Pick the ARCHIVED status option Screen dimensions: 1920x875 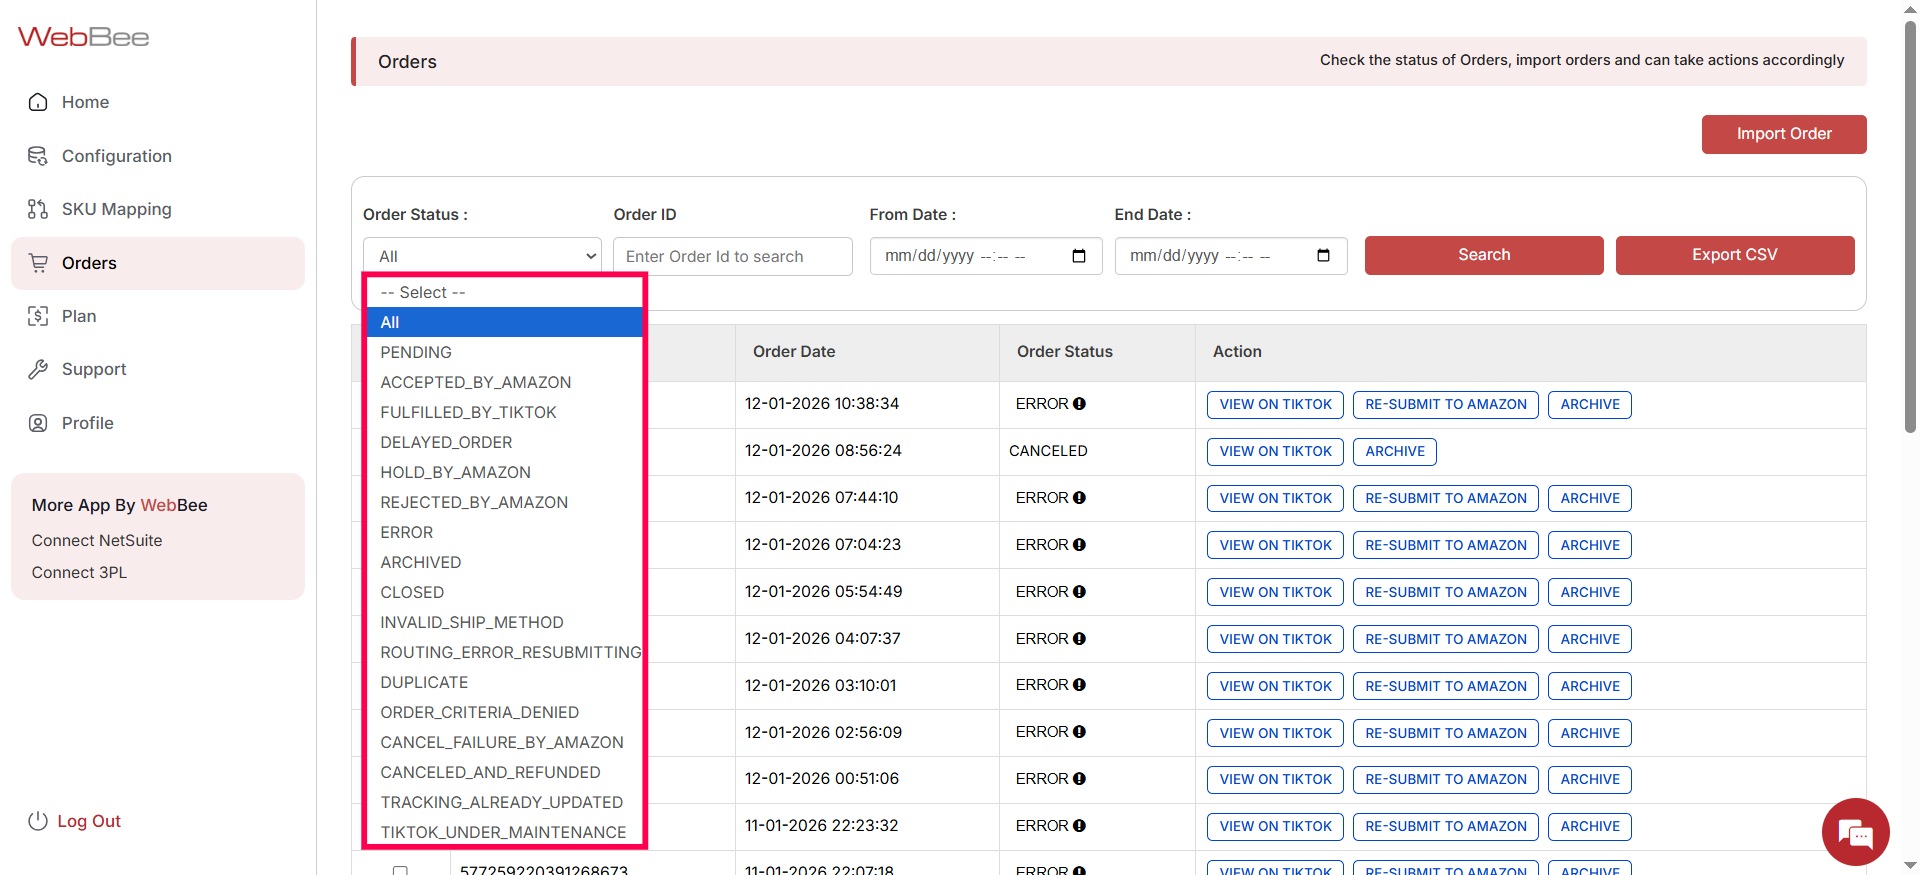pyautogui.click(x=420, y=562)
